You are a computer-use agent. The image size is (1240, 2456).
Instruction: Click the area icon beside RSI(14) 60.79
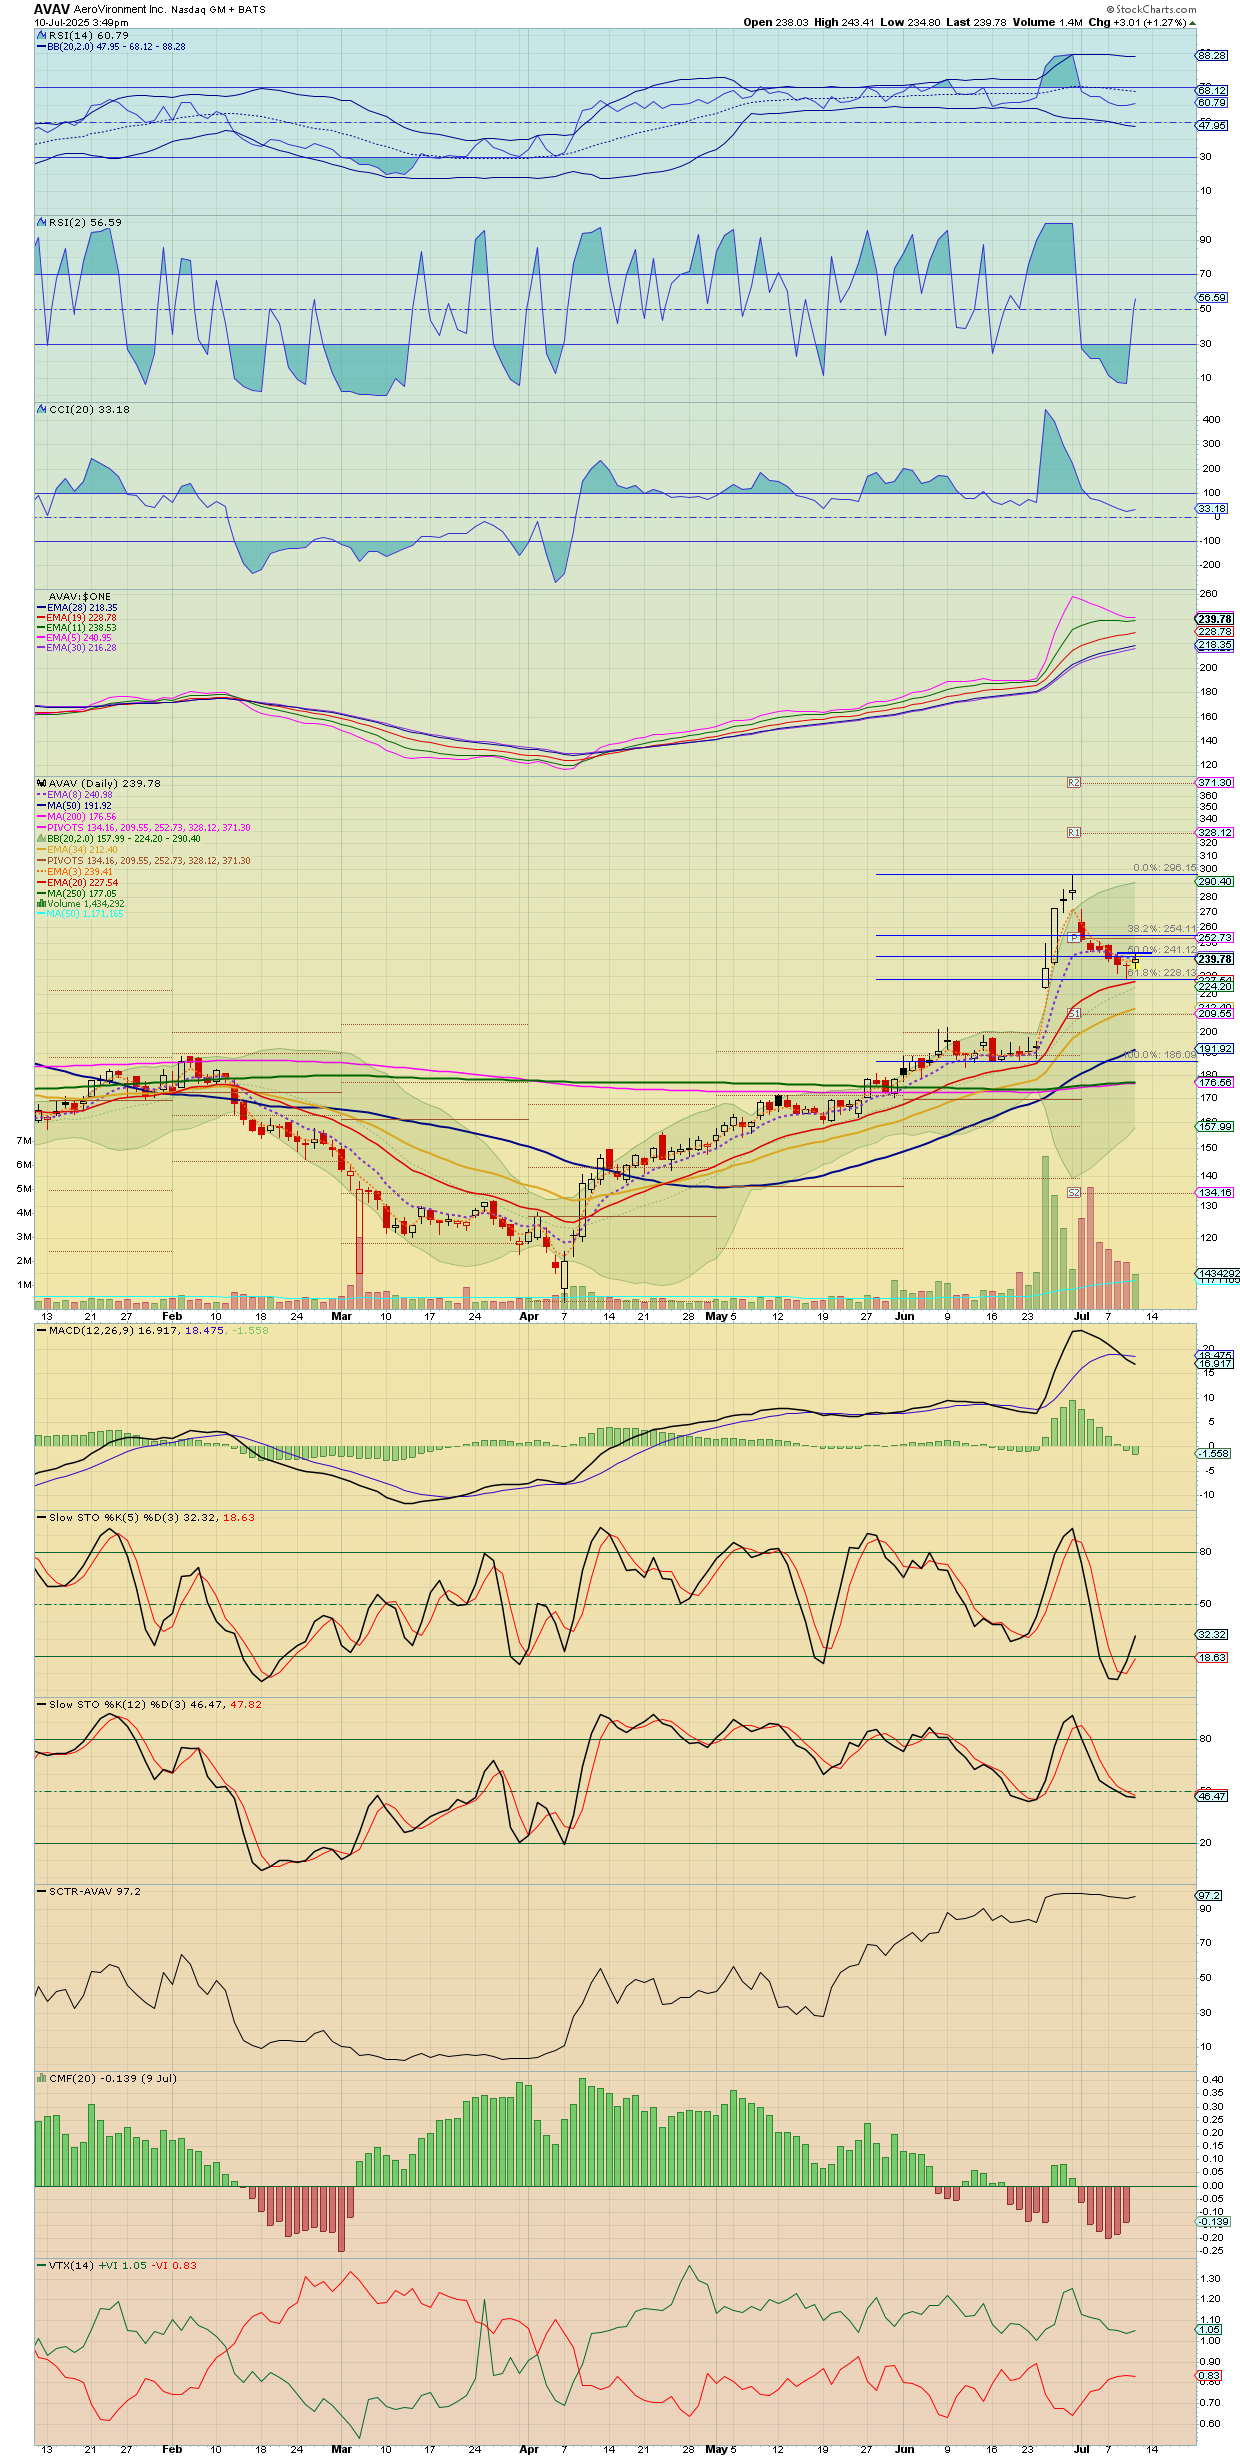(x=41, y=35)
